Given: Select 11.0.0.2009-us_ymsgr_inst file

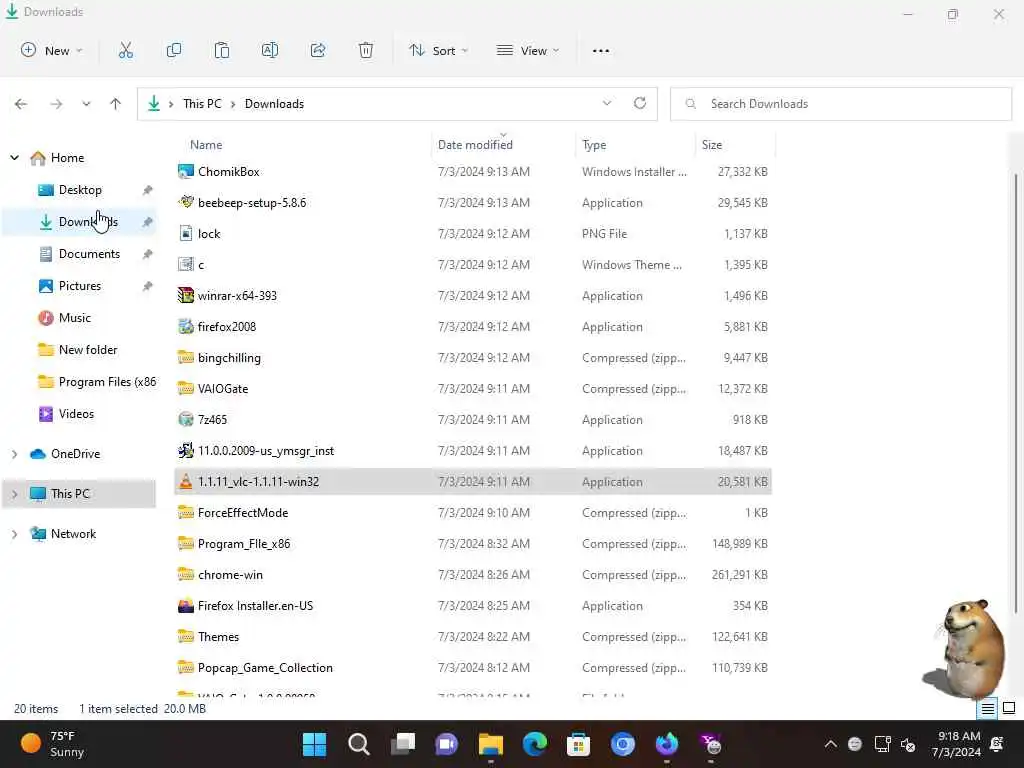Looking at the screenshot, I should 473,451.
